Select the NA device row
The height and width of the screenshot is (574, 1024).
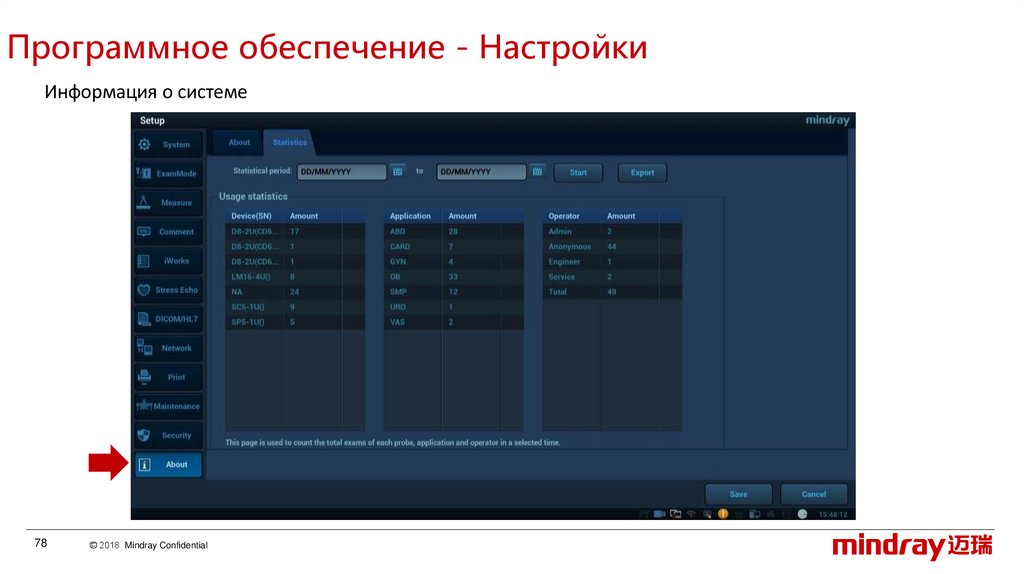(295, 292)
